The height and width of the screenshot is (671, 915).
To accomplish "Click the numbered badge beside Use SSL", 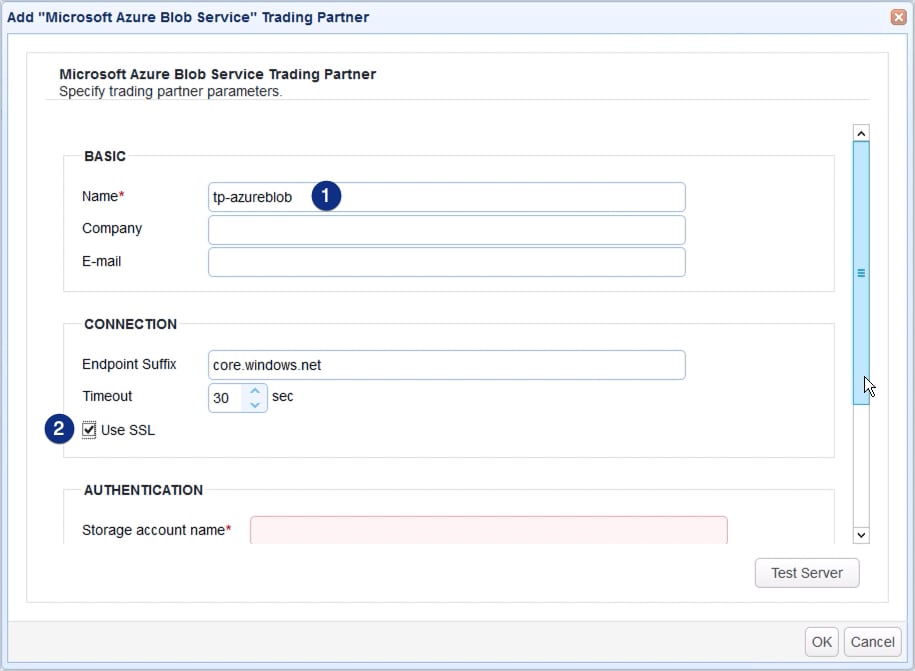I will (x=58, y=429).
